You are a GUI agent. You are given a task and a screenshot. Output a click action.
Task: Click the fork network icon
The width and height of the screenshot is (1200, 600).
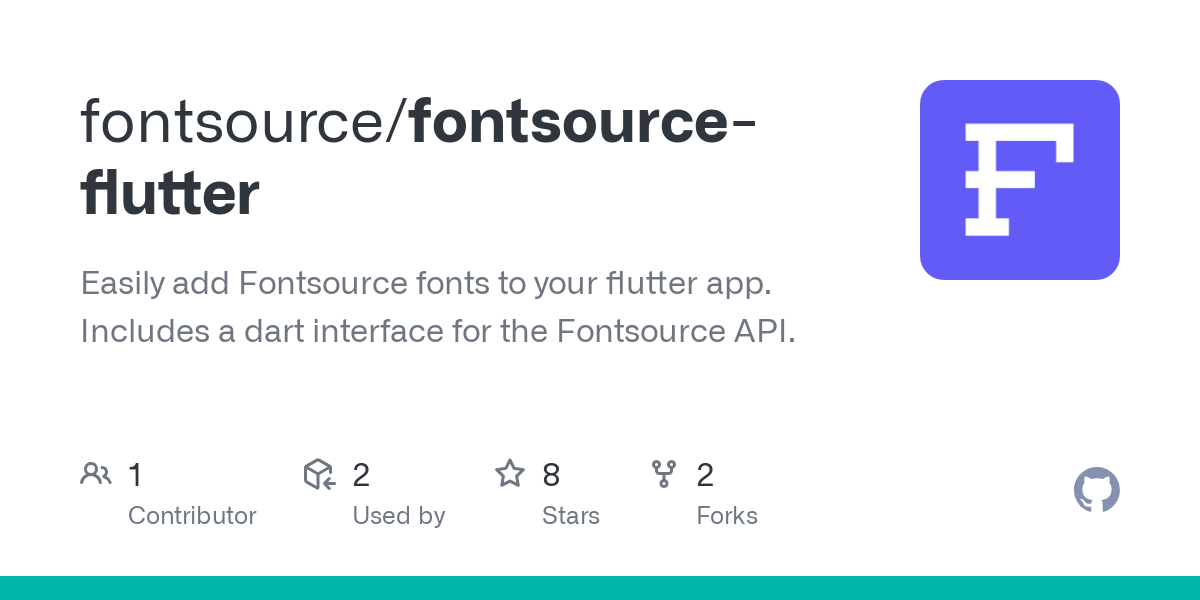point(664,474)
